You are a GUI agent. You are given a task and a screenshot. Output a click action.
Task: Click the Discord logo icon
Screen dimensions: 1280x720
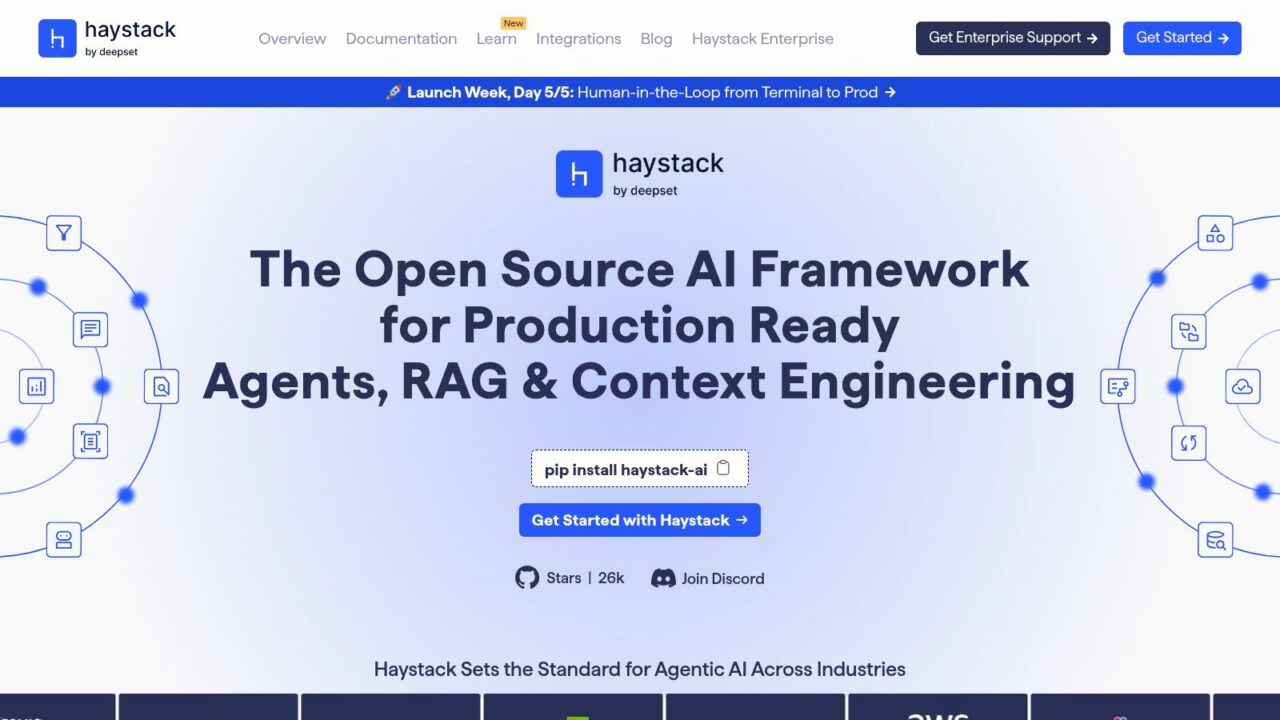tap(663, 578)
